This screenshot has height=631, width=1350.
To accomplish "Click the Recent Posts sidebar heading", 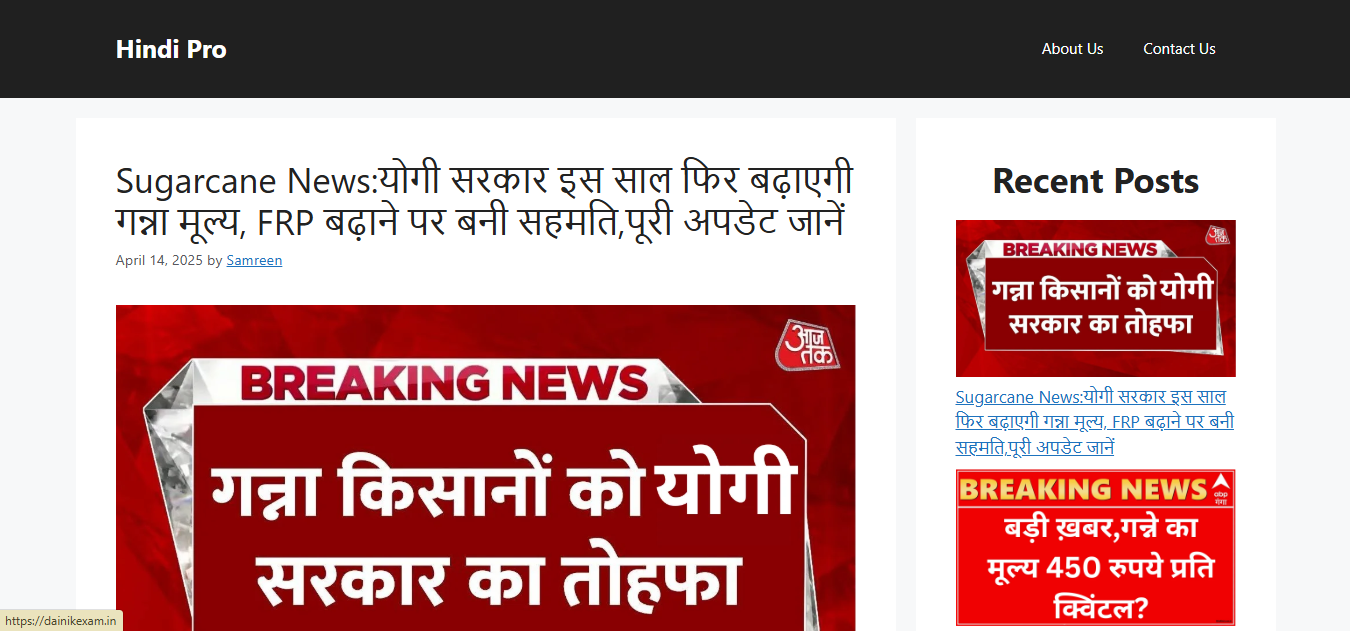I will pos(1096,181).
